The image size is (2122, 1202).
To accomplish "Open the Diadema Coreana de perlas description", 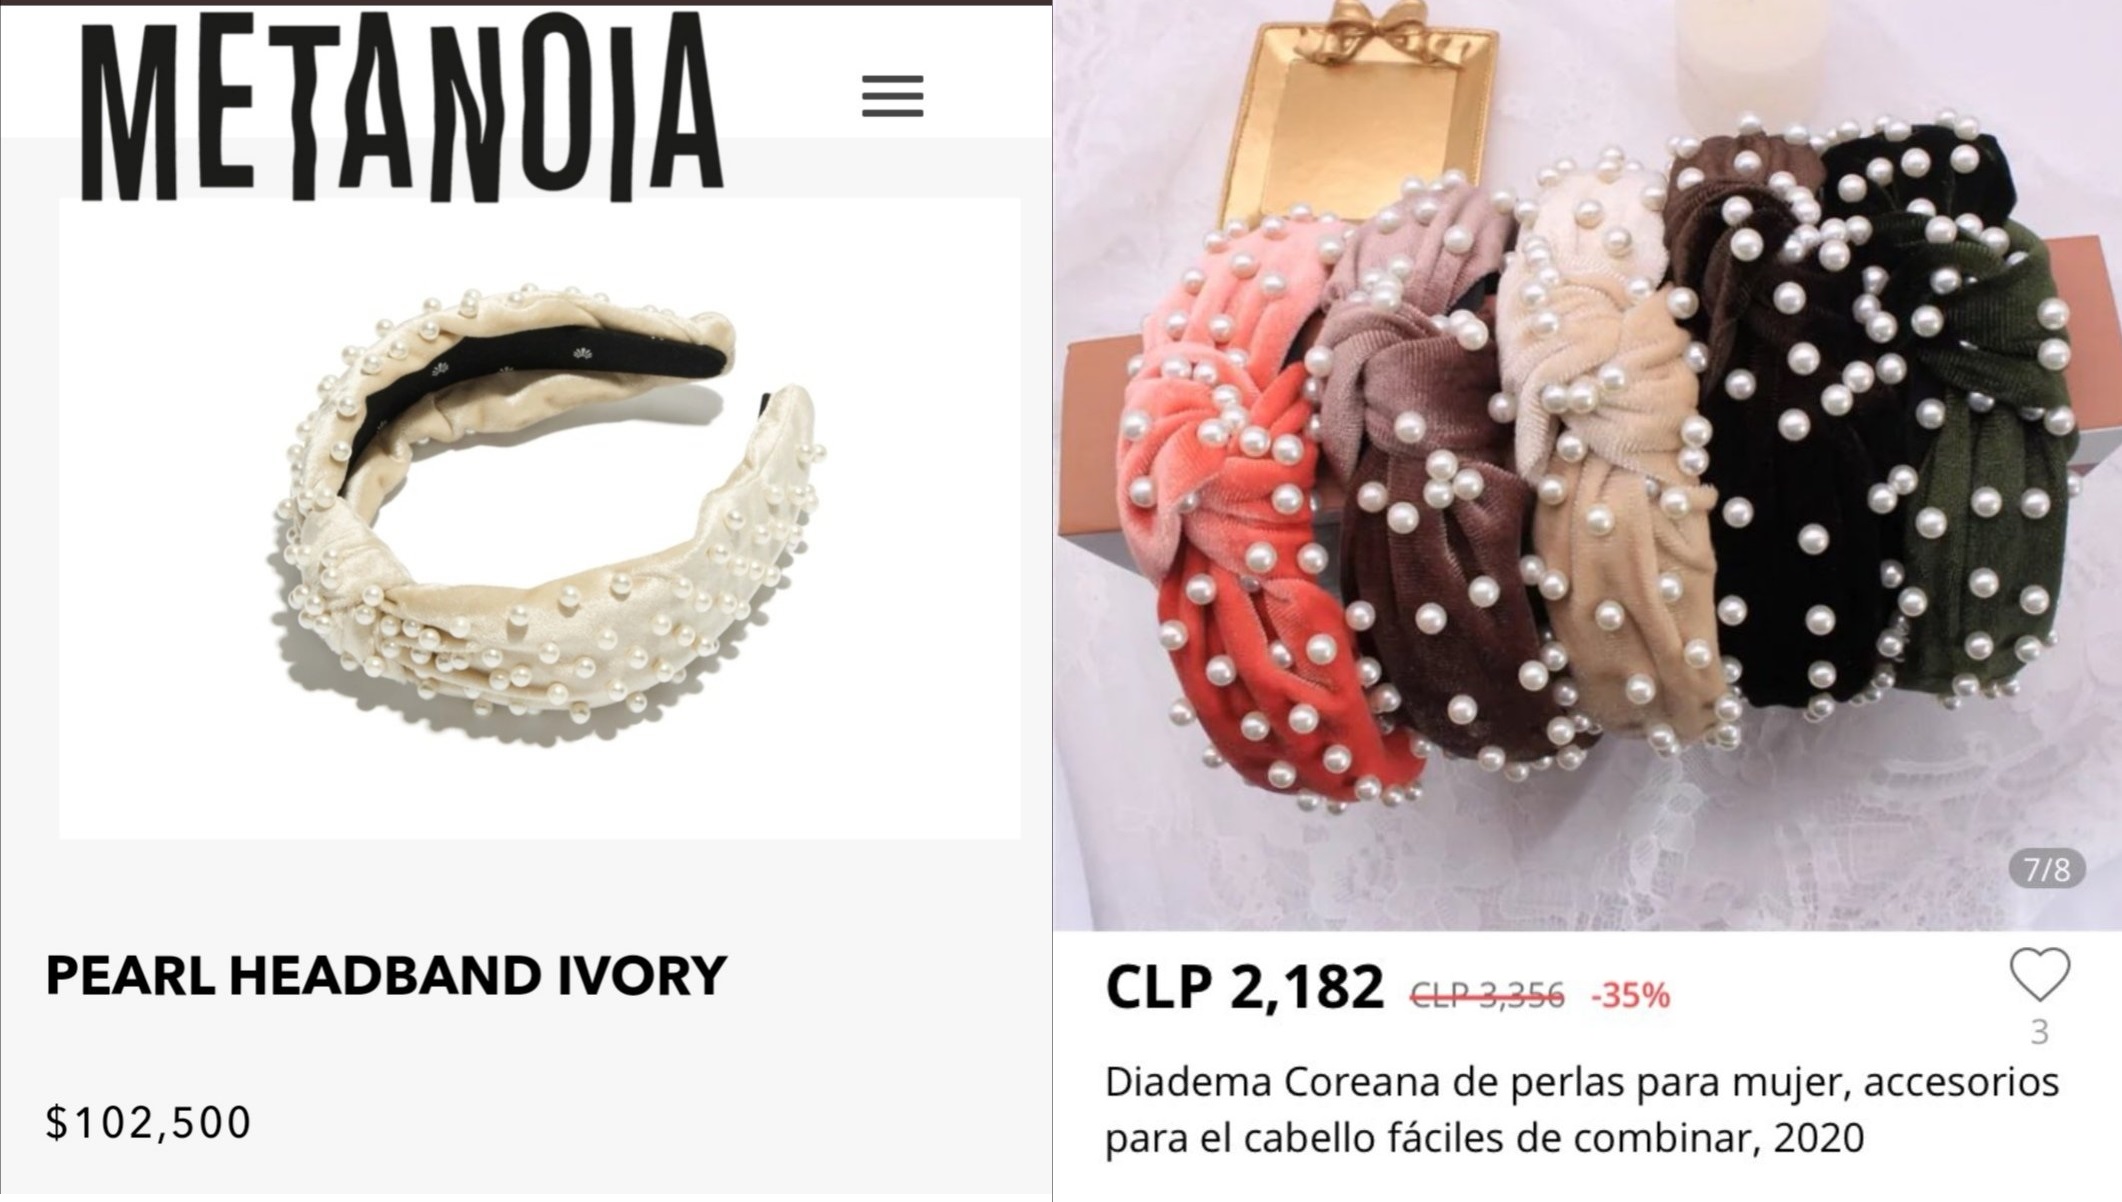I will [1582, 1109].
